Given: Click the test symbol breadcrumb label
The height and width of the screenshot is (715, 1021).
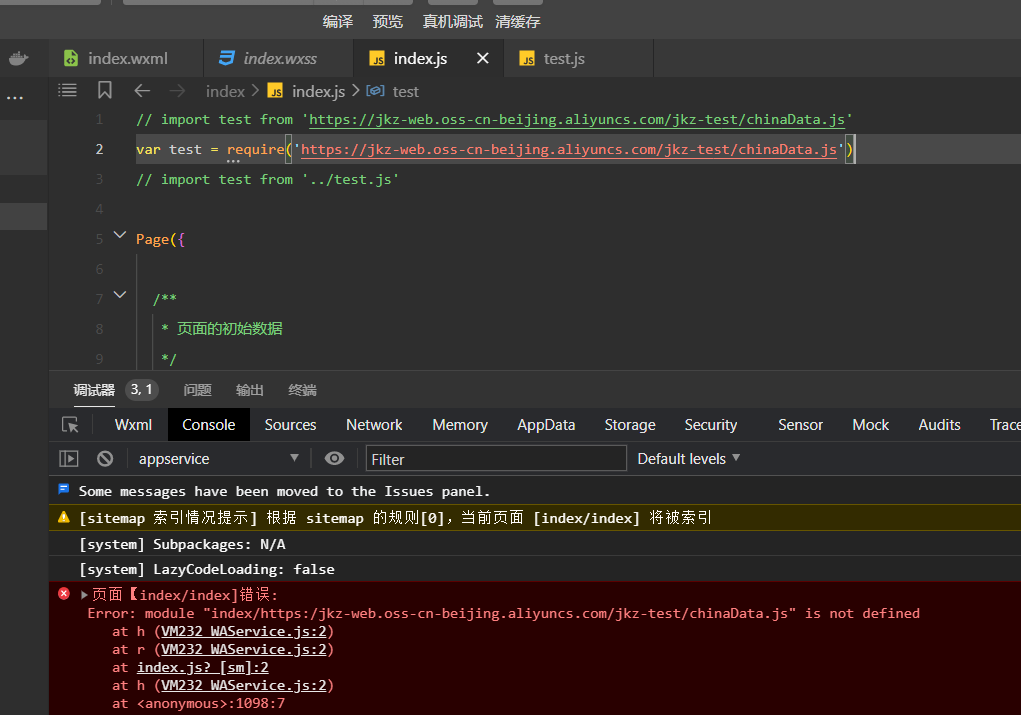Looking at the screenshot, I should (x=406, y=91).
